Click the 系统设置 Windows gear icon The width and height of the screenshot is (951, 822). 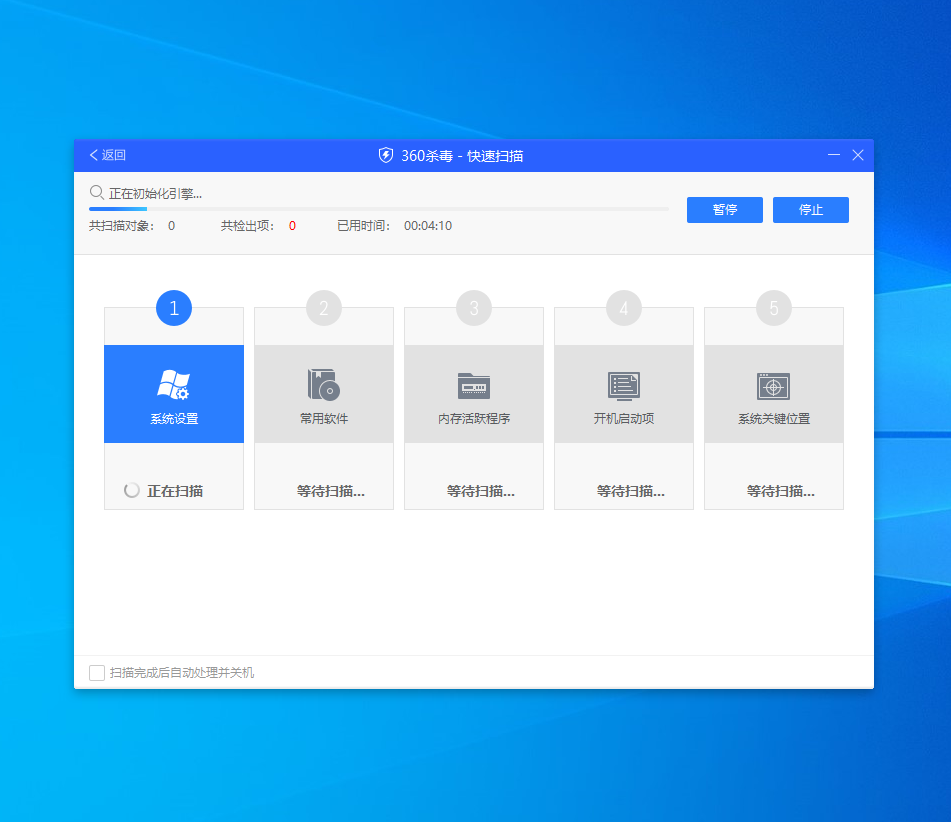tap(173, 384)
